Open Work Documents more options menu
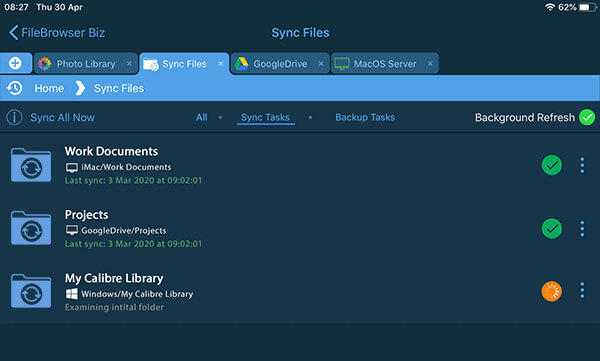Viewport: 600px width, 361px height. [582, 165]
